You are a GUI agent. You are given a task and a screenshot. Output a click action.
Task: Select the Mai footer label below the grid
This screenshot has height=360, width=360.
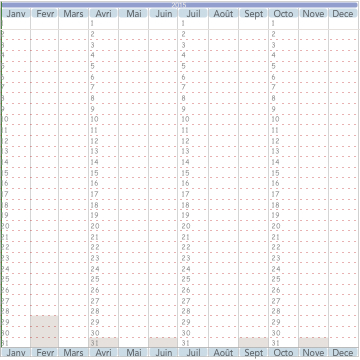(134, 352)
